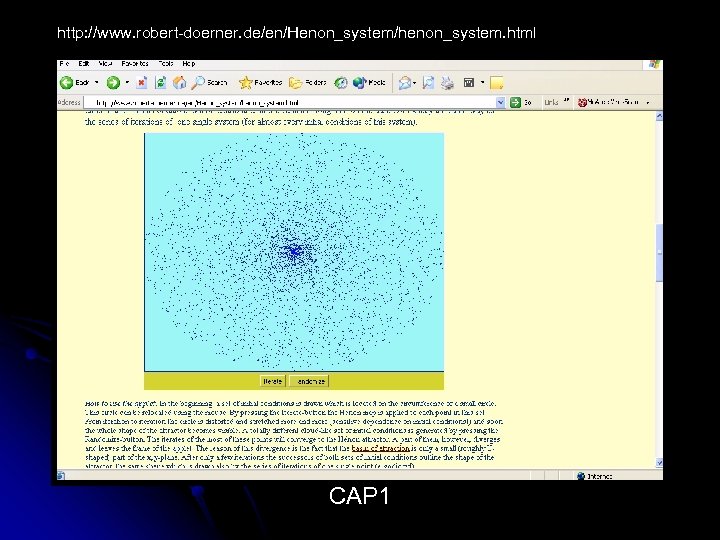Open the Help menu
The image size is (720, 540).
point(189,63)
